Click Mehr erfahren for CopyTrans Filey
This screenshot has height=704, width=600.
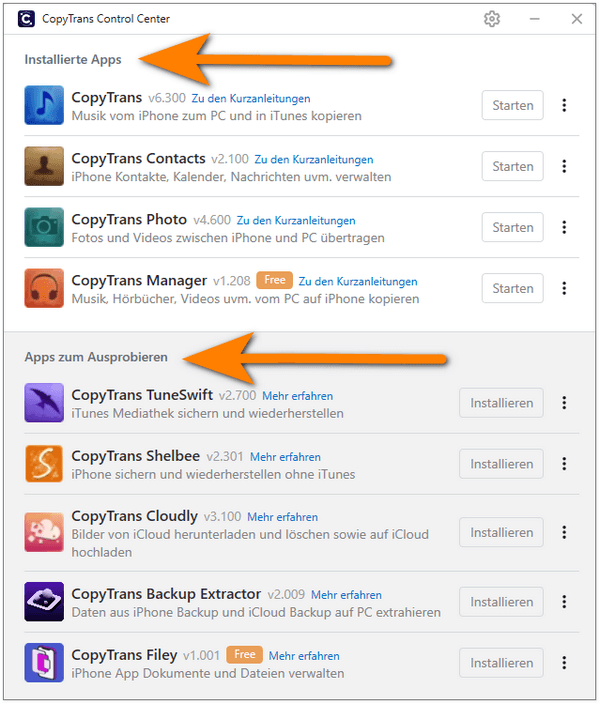pyautogui.click(x=304, y=656)
